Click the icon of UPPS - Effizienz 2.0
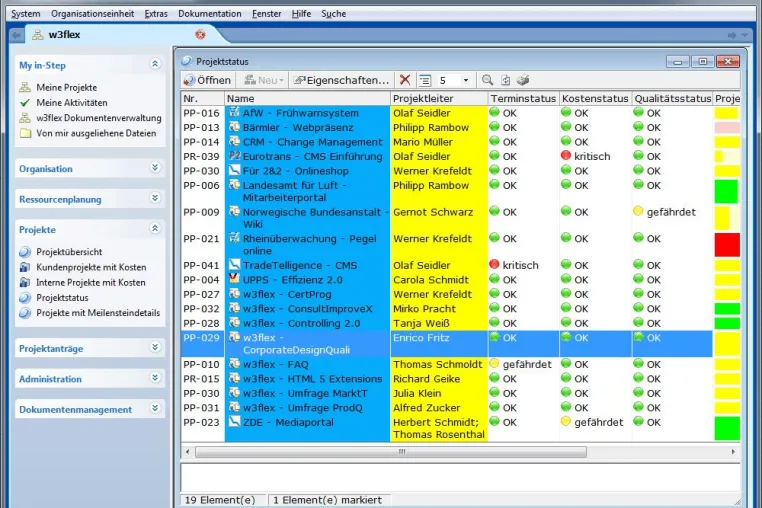This screenshot has height=508, width=762. [234, 279]
